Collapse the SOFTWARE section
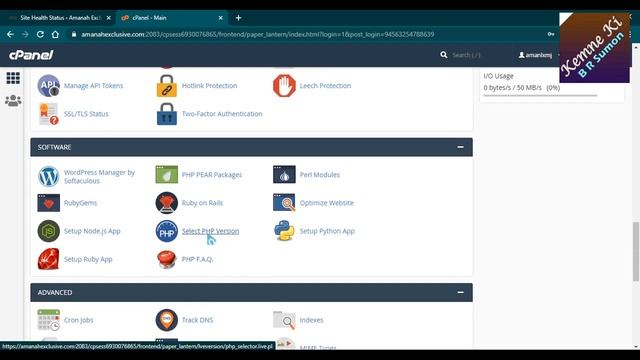640x360 pixels. pos(460,147)
